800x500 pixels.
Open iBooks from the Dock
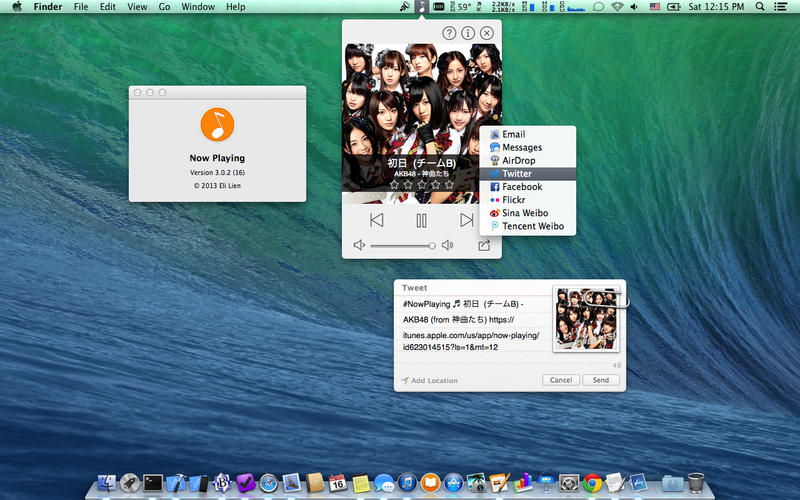pyautogui.click(x=431, y=482)
